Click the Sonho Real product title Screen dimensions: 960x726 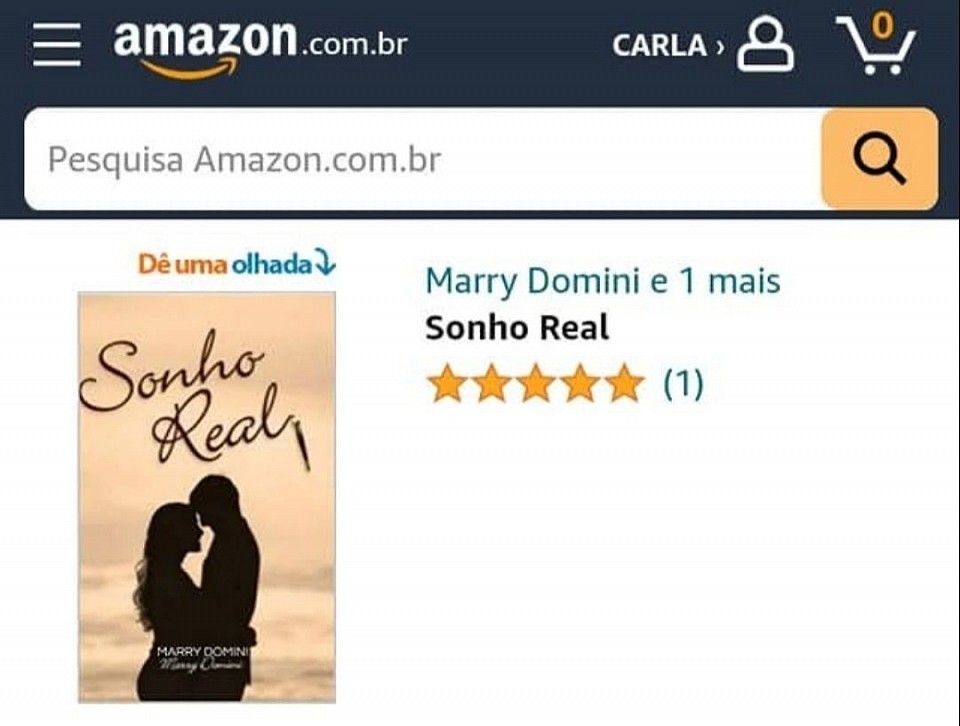pos(517,327)
